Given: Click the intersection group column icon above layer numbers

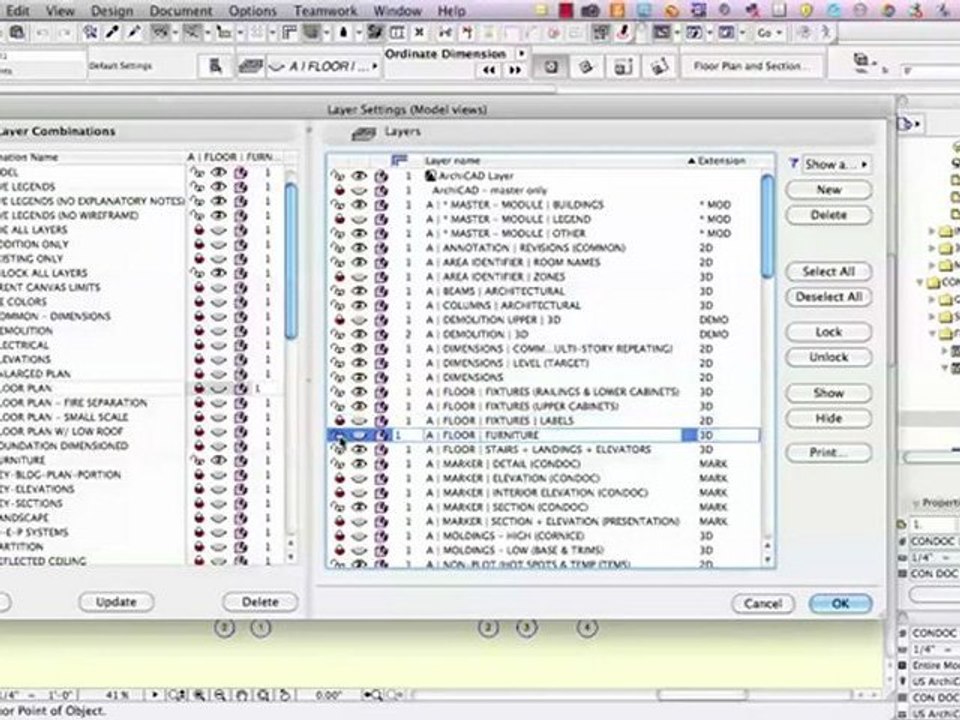Looking at the screenshot, I should click(399, 160).
